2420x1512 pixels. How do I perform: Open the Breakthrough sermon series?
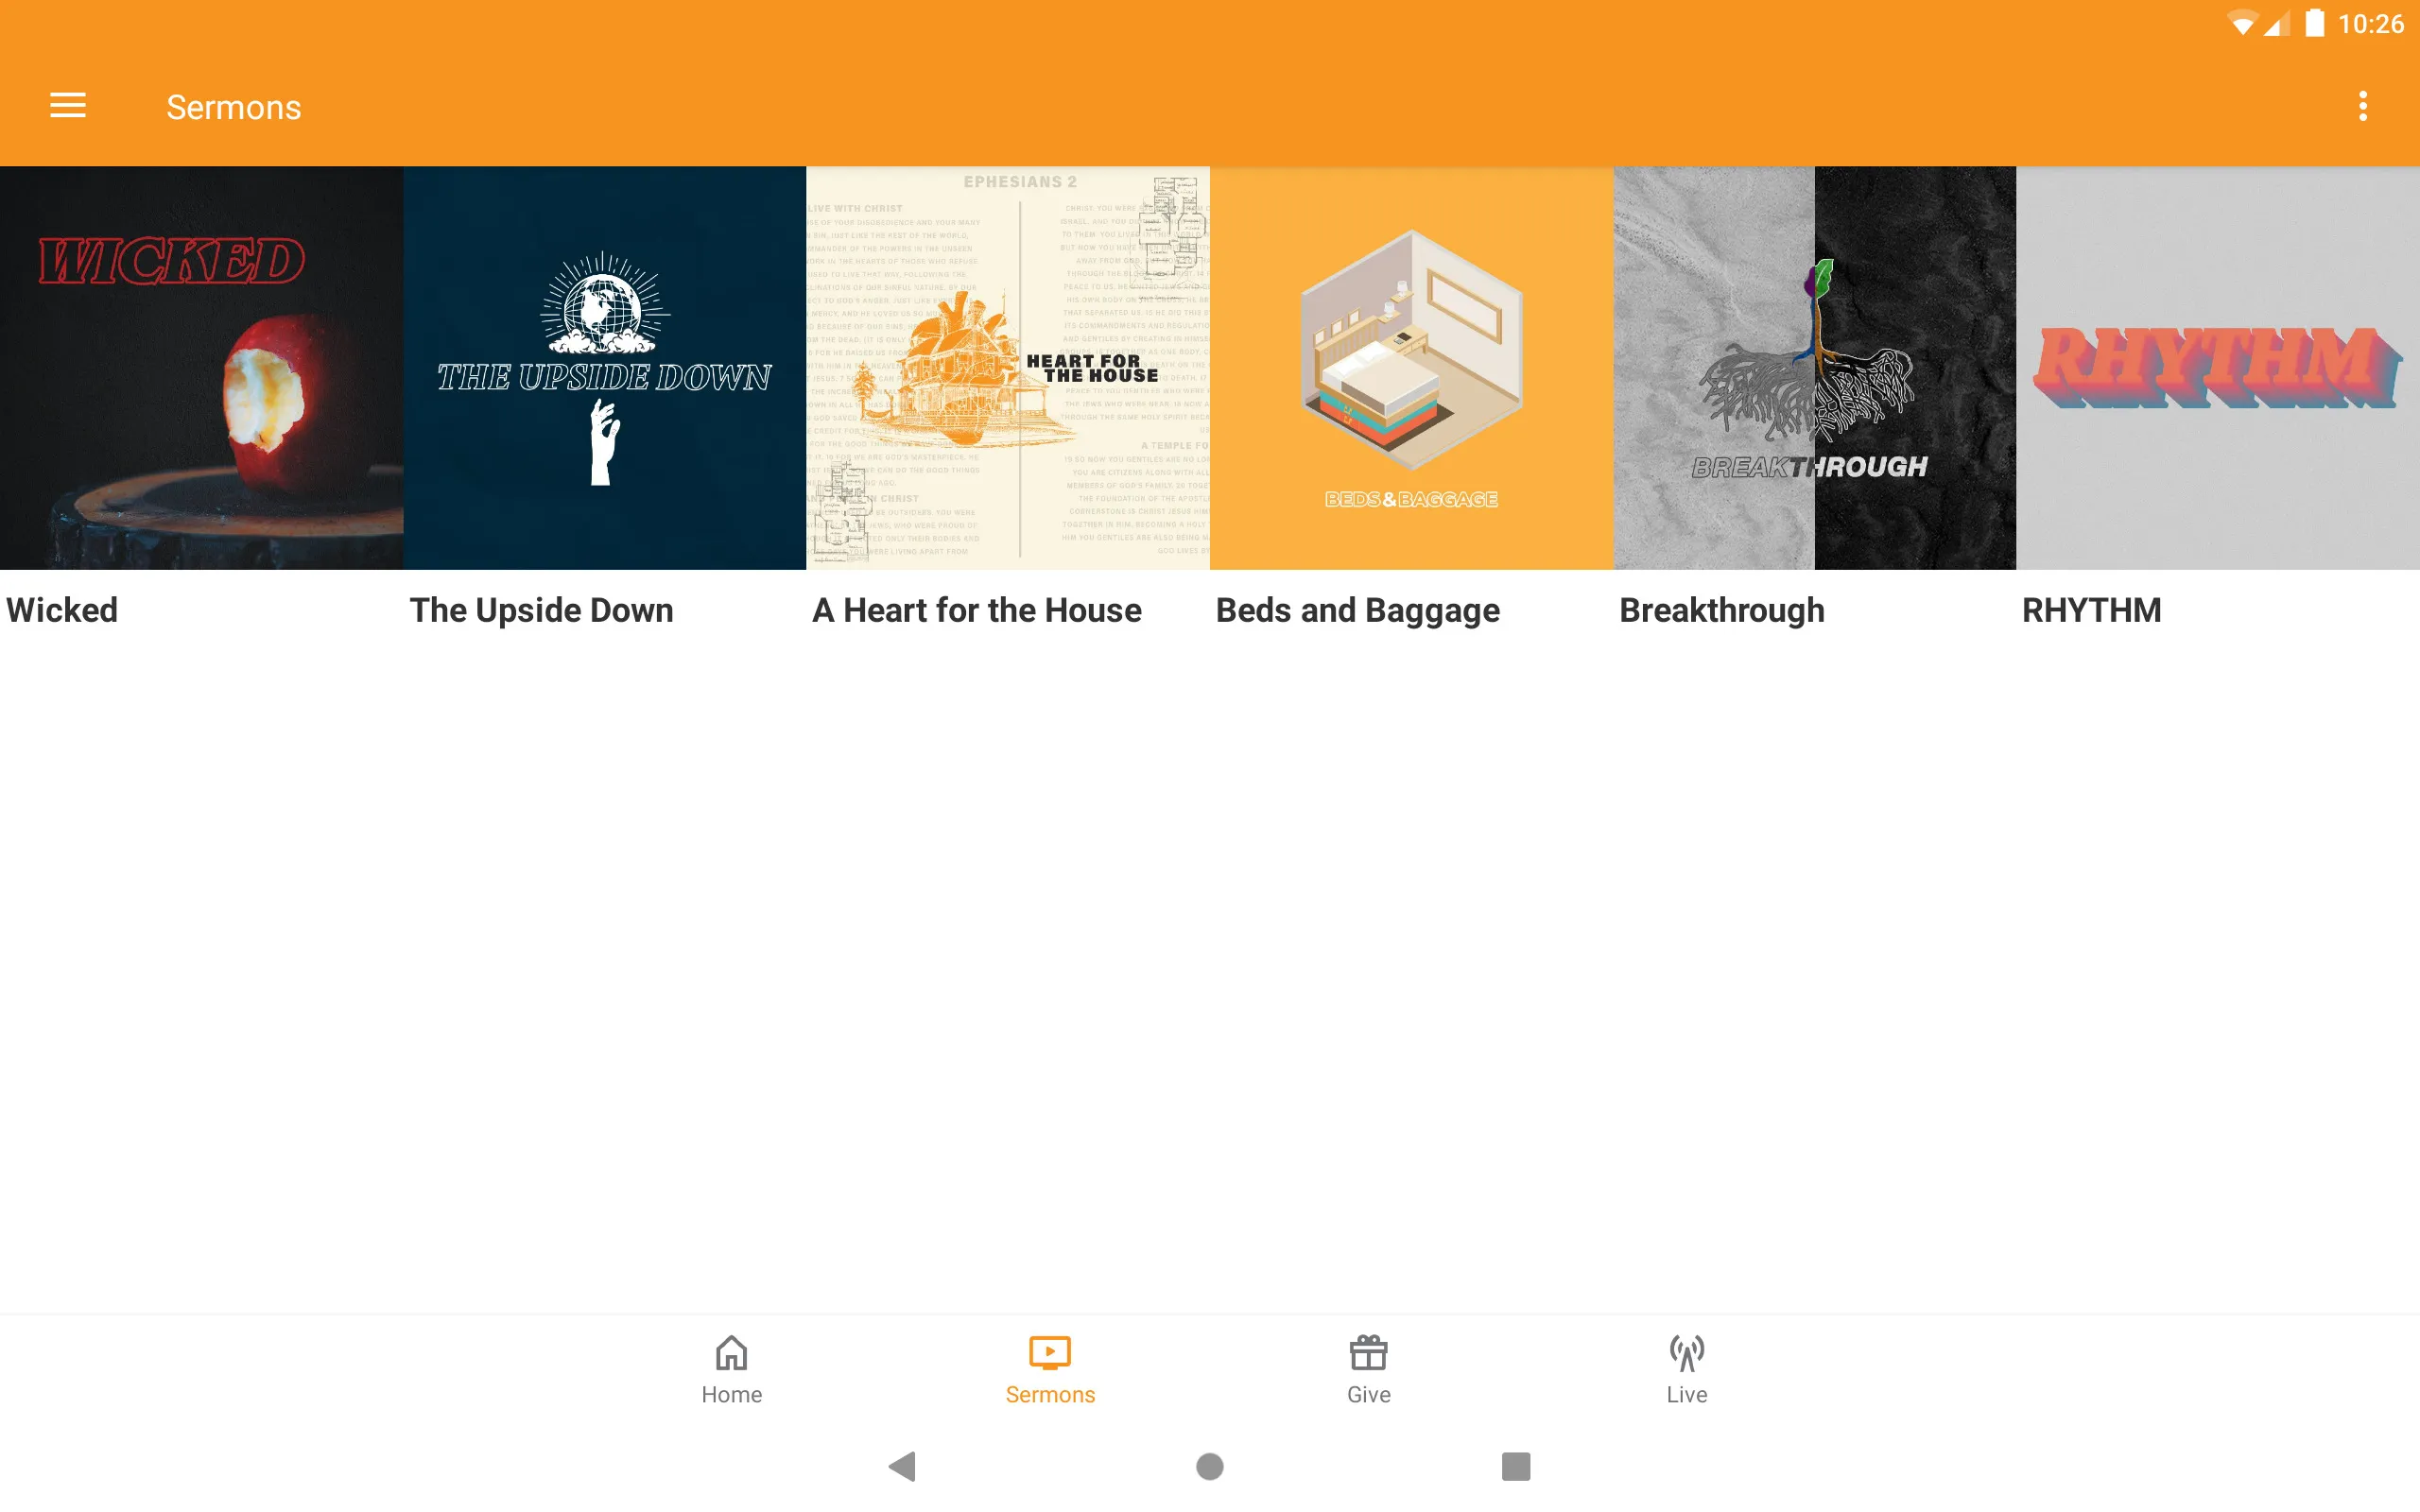pos(1819,368)
